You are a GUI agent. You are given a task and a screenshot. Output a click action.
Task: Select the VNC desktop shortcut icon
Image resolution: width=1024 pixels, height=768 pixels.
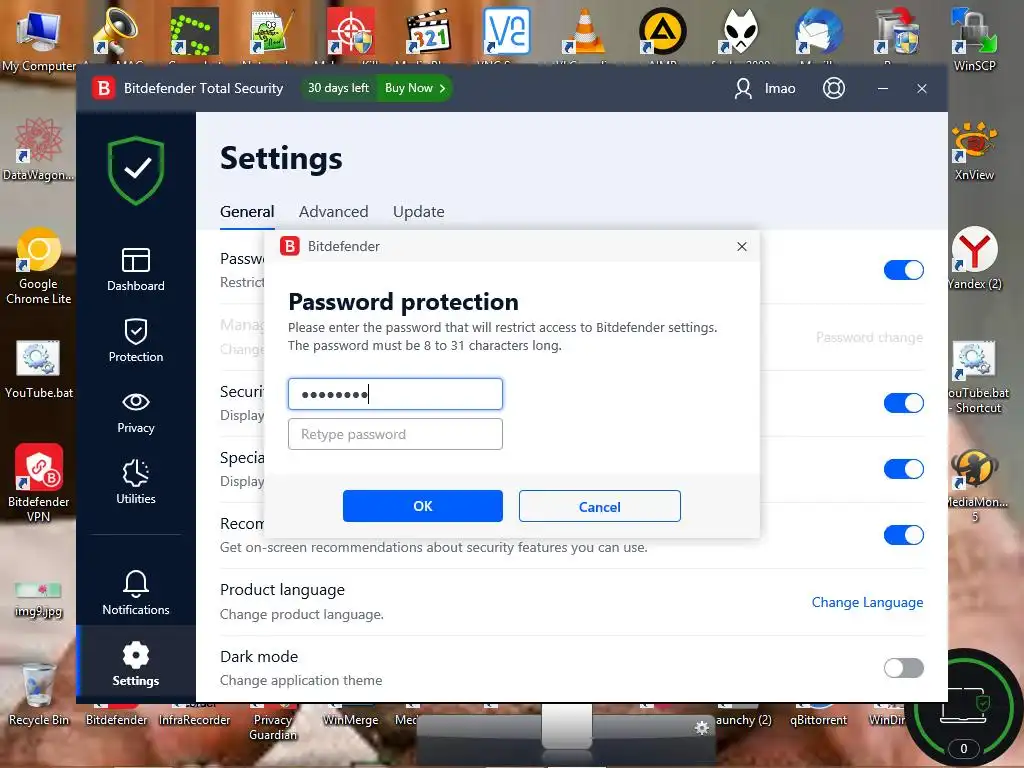[x=506, y=31]
